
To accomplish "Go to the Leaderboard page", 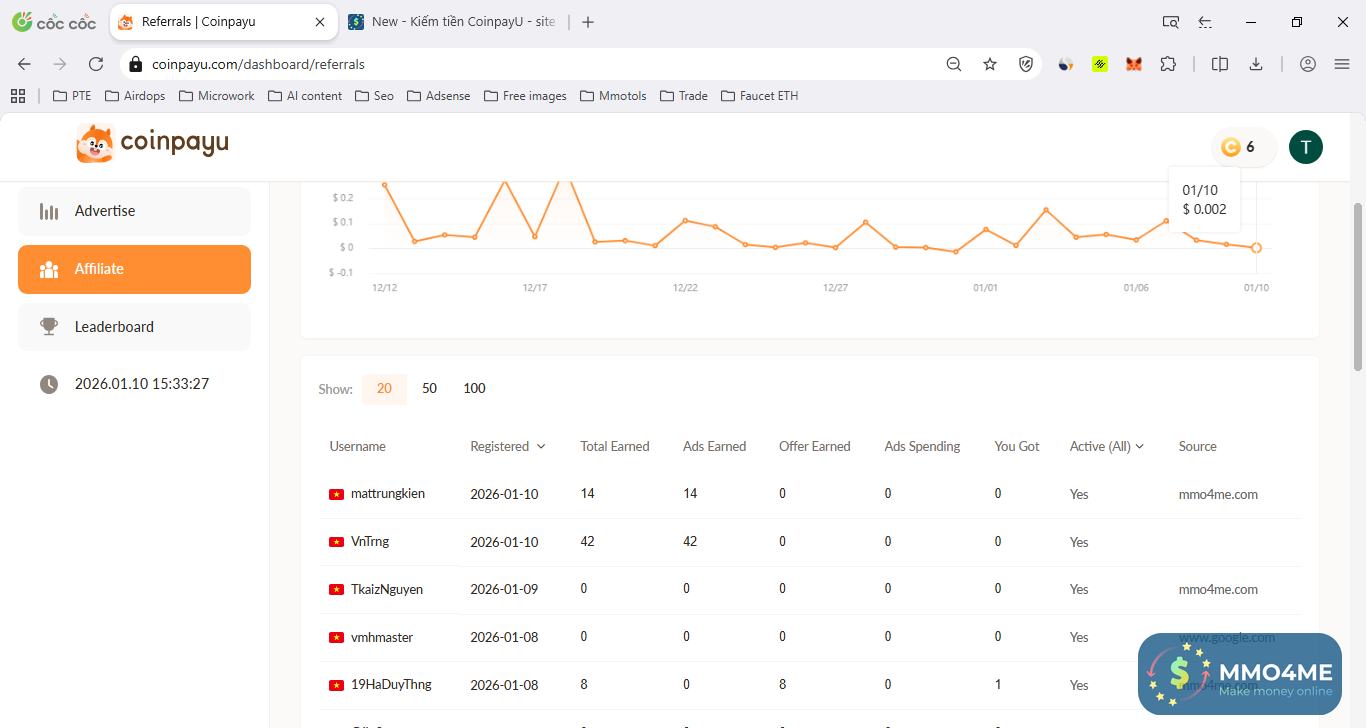I will click(x=134, y=327).
